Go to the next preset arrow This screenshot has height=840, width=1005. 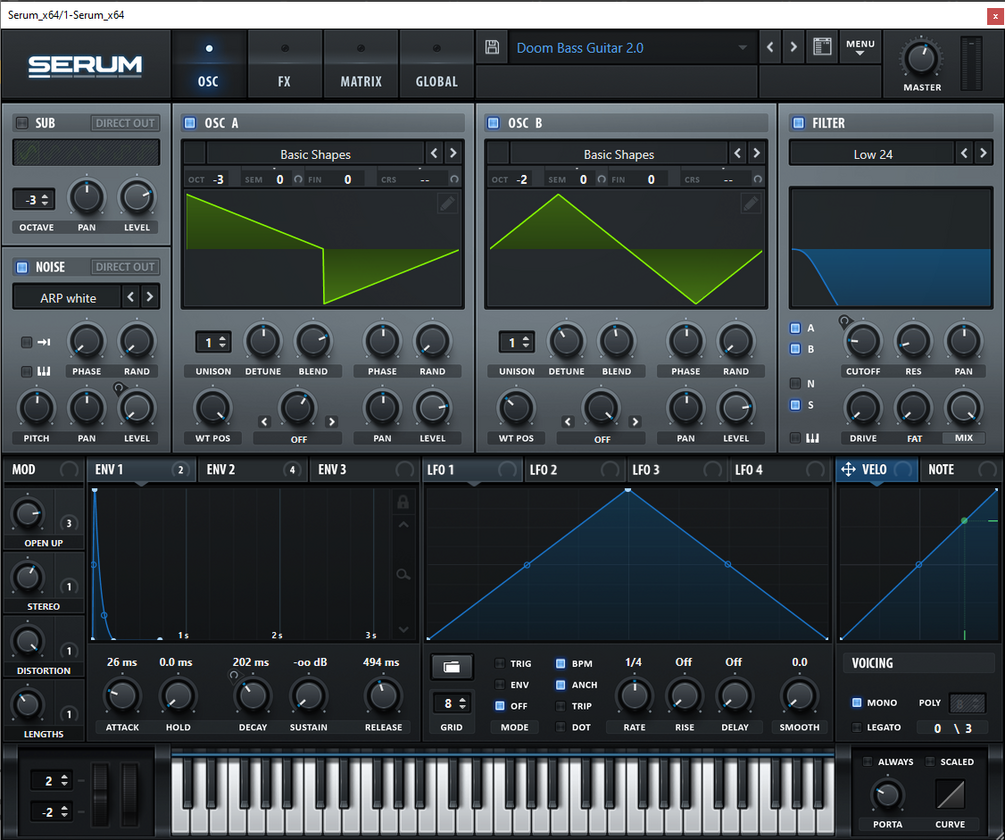click(793, 47)
